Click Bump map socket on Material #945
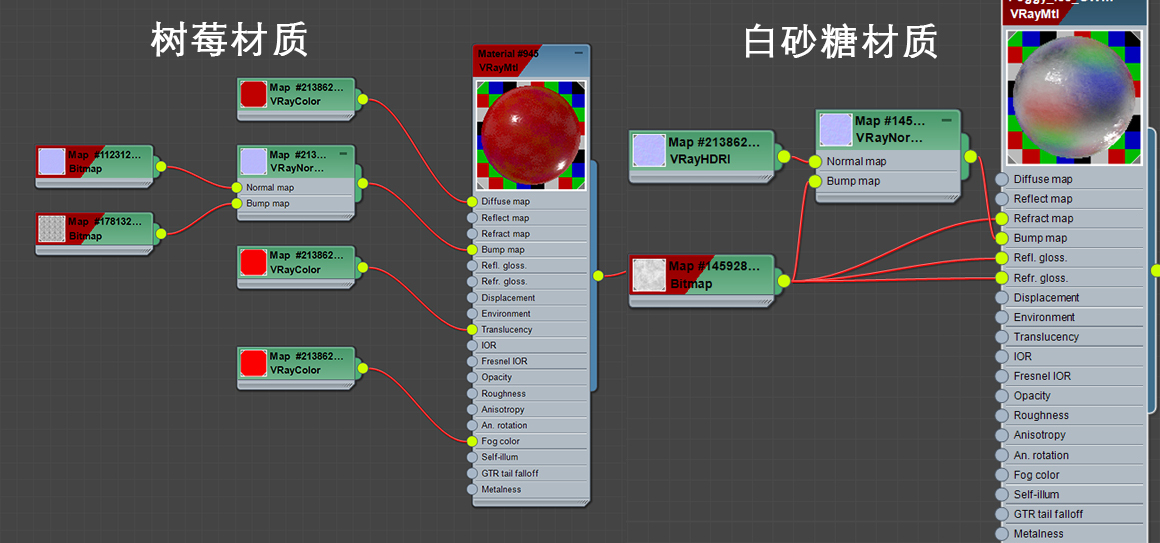The width and height of the screenshot is (1160, 543). tap(472, 249)
